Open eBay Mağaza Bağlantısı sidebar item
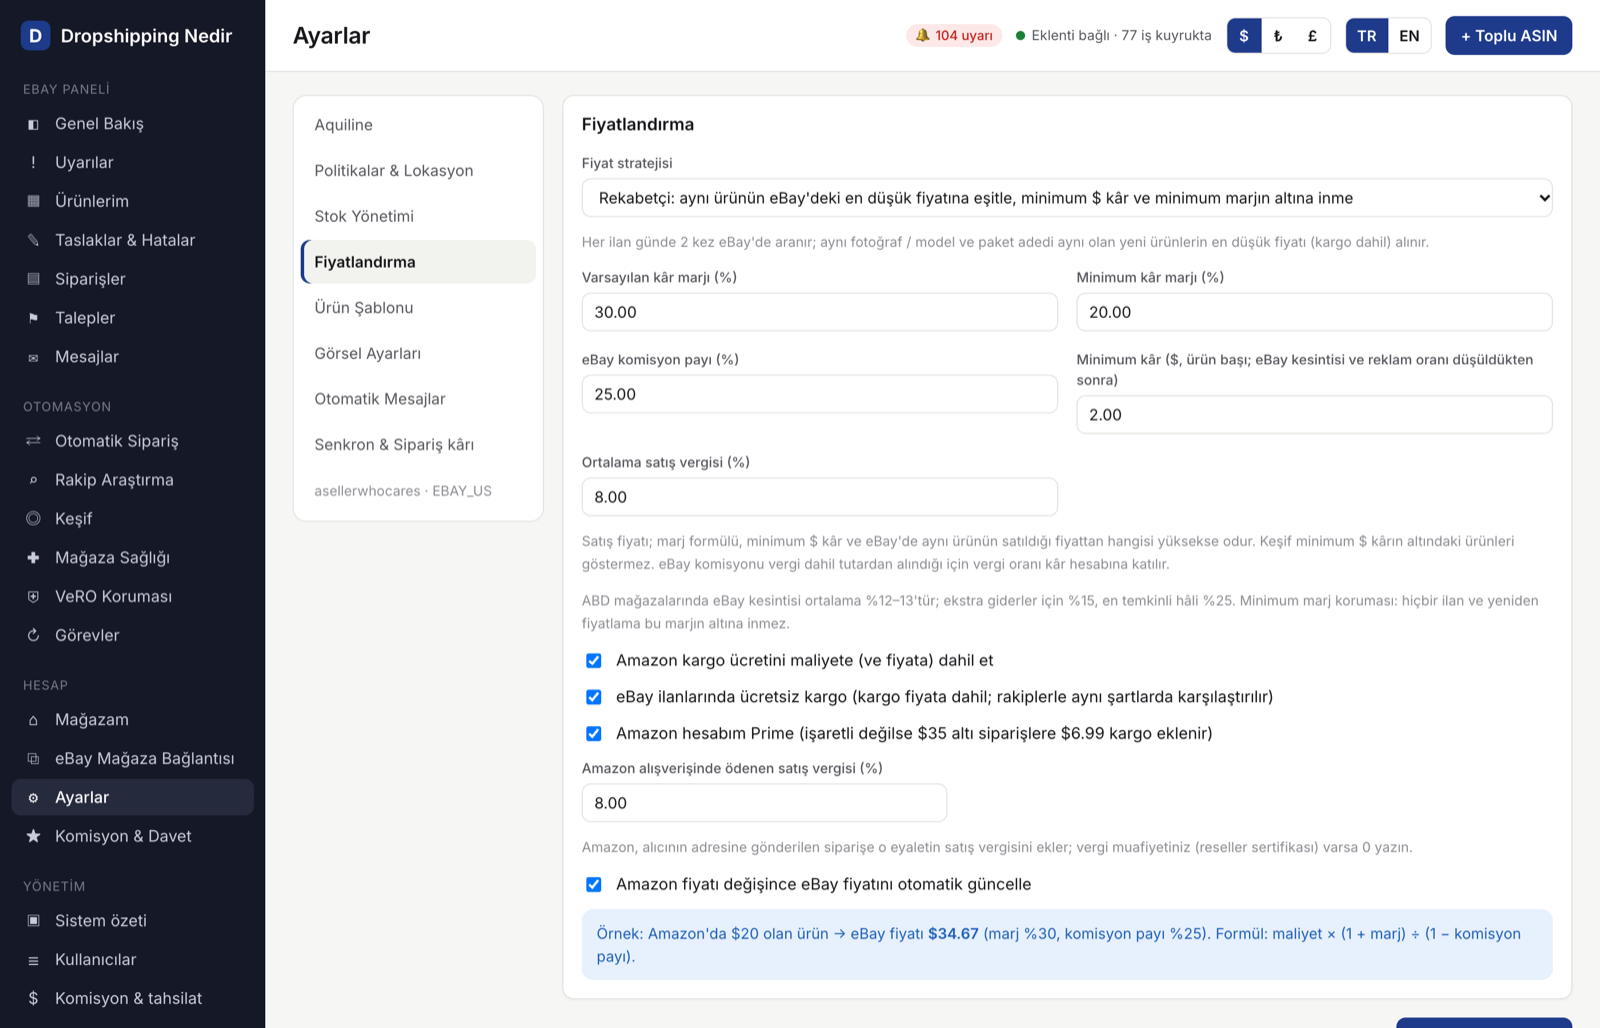Viewport: 1600px width, 1028px height. pyautogui.click(x=132, y=759)
